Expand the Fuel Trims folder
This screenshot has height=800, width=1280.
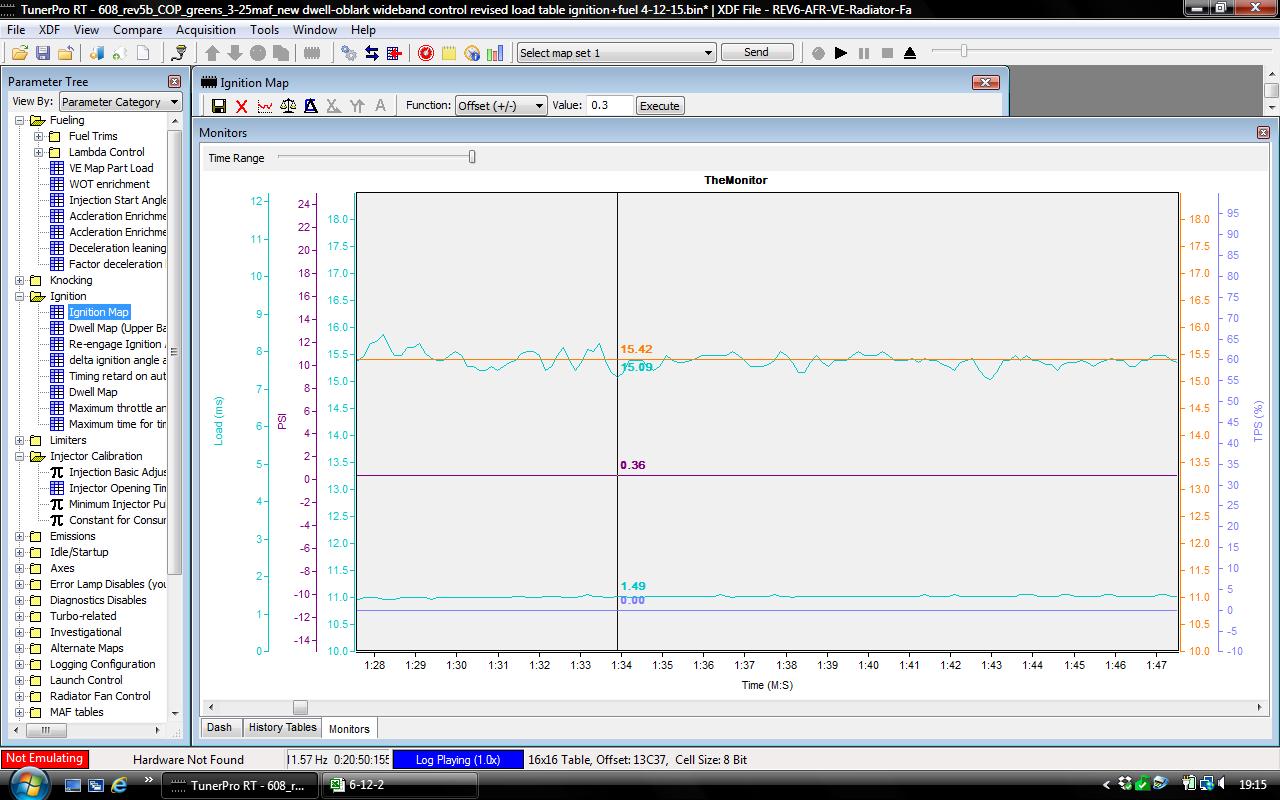38,136
